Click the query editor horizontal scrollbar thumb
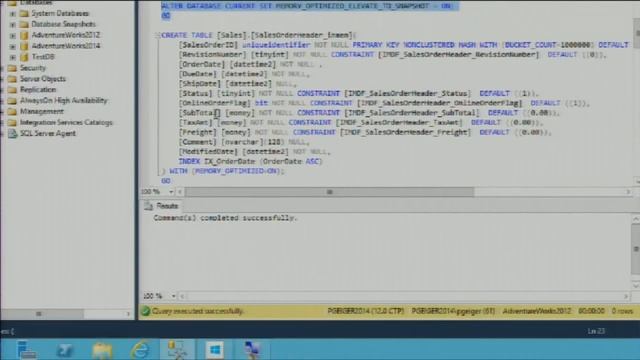 329,191
